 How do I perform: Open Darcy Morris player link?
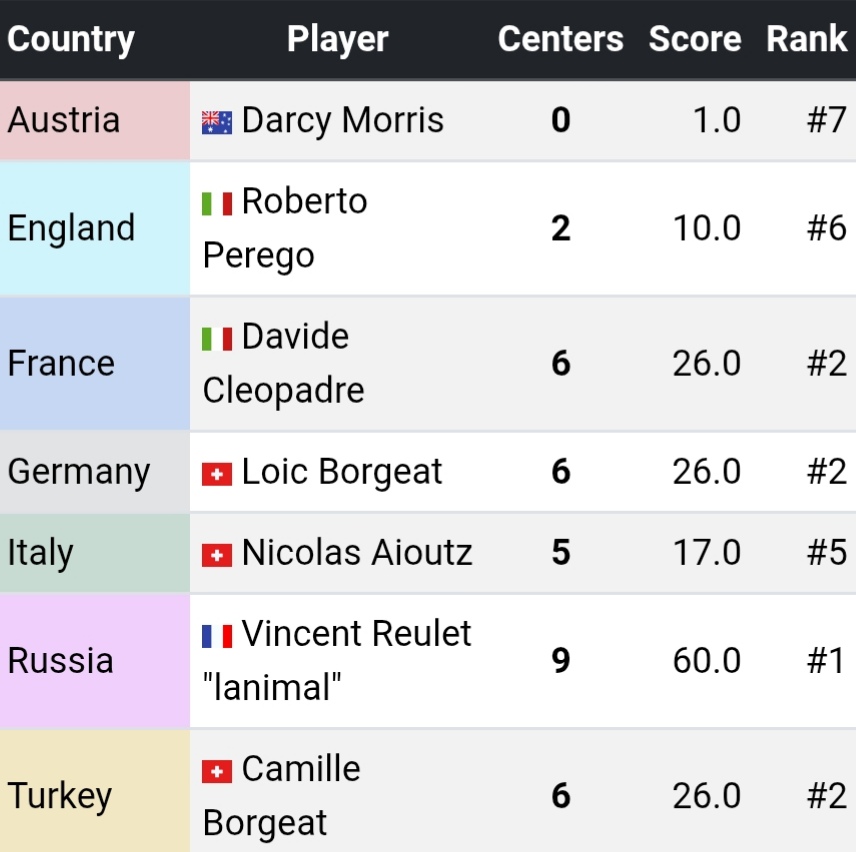pos(342,121)
